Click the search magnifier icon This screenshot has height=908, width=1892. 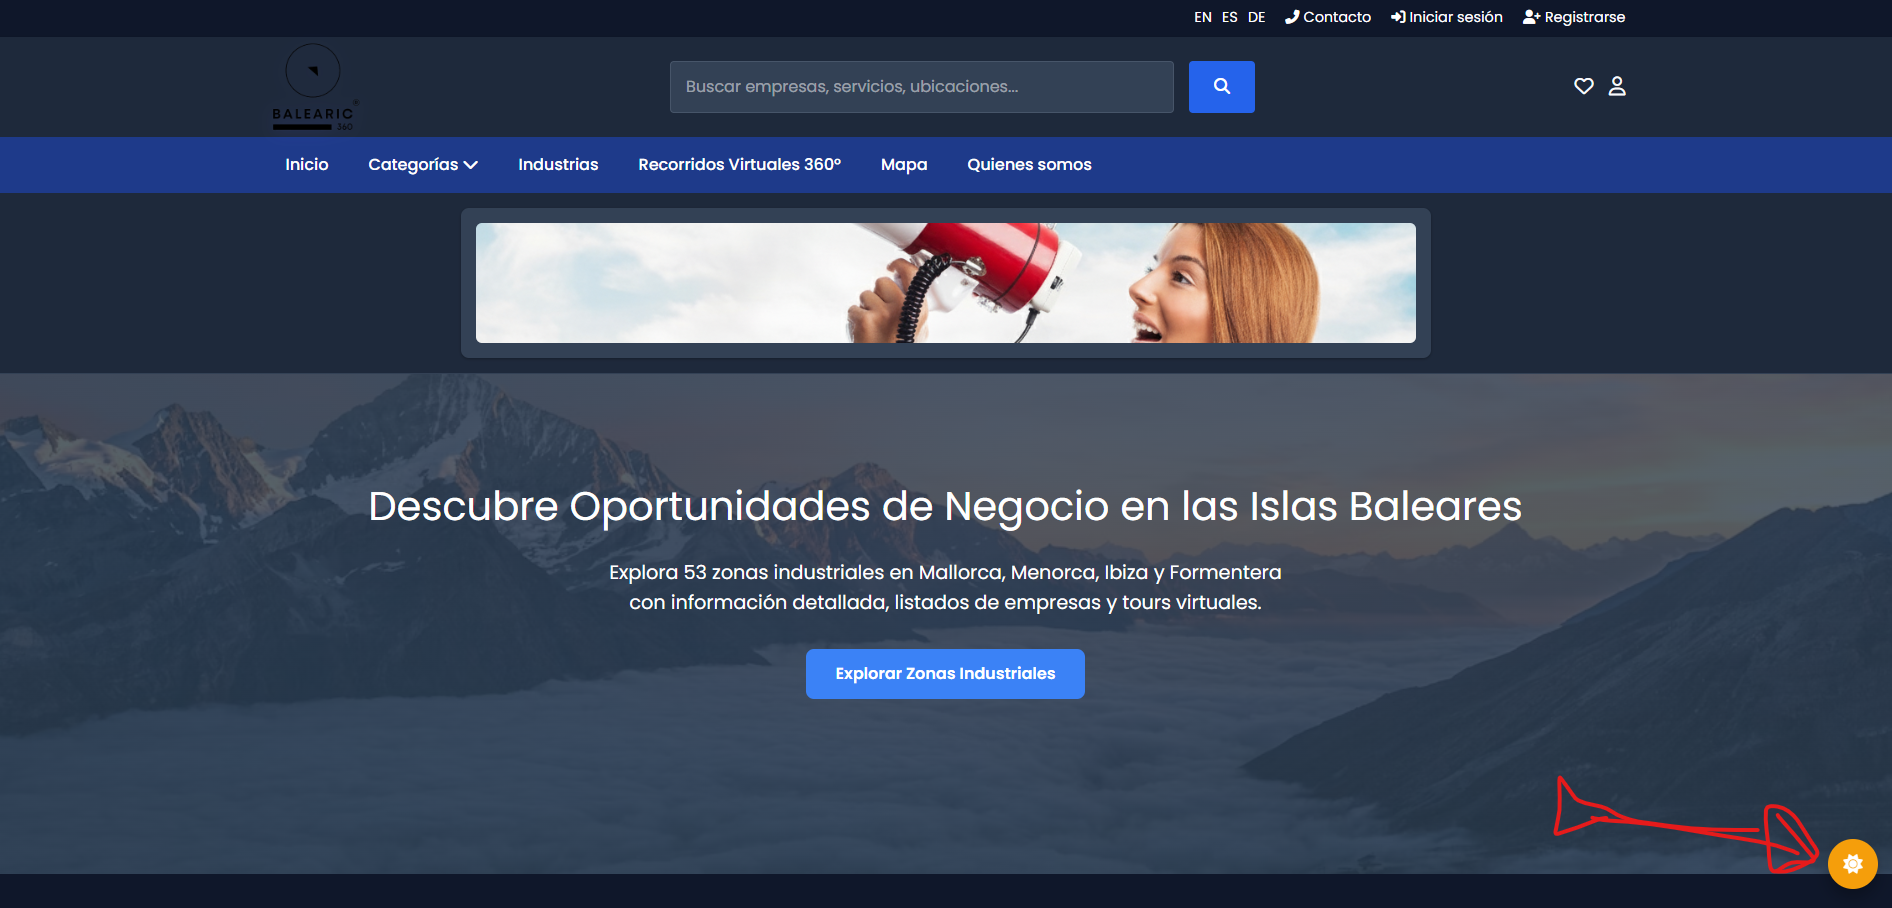(x=1221, y=87)
